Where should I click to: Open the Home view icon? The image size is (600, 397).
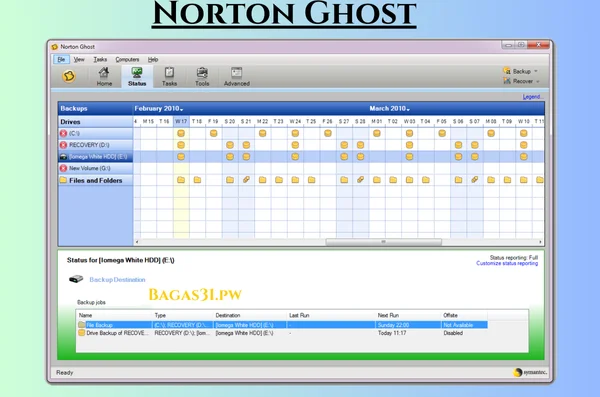pyautogui.click(x=104, y=76)
